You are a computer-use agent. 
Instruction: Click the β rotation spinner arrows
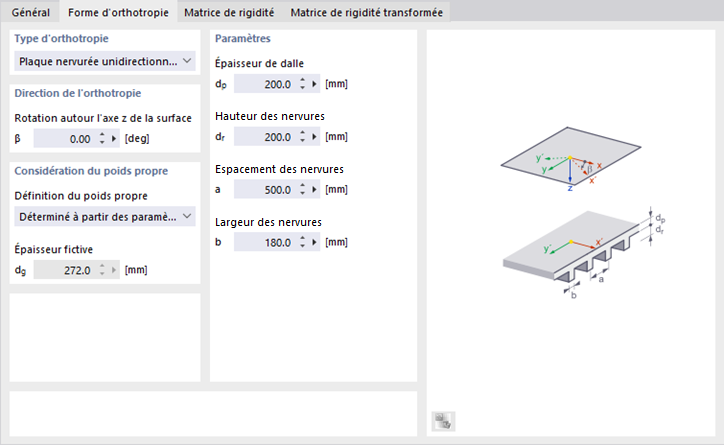(x=102, y=138)
